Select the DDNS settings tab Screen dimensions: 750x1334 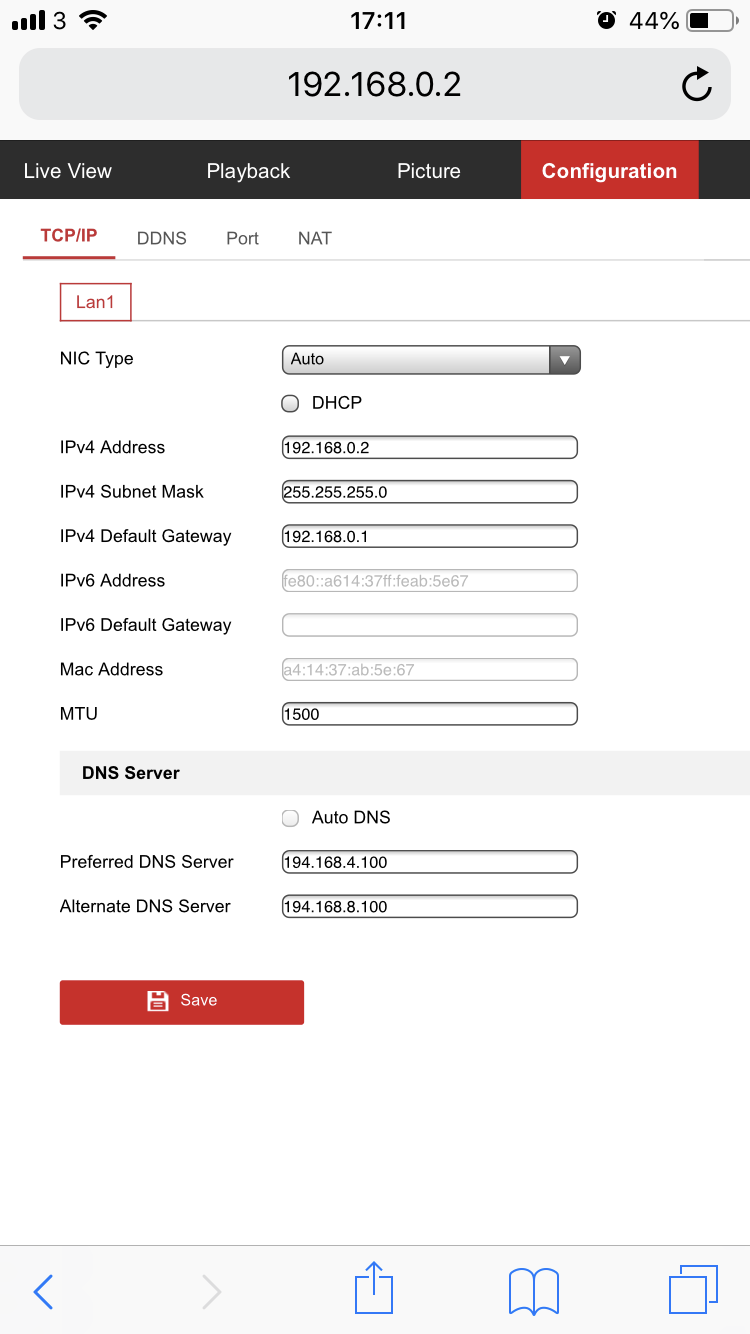click(162, 238)
